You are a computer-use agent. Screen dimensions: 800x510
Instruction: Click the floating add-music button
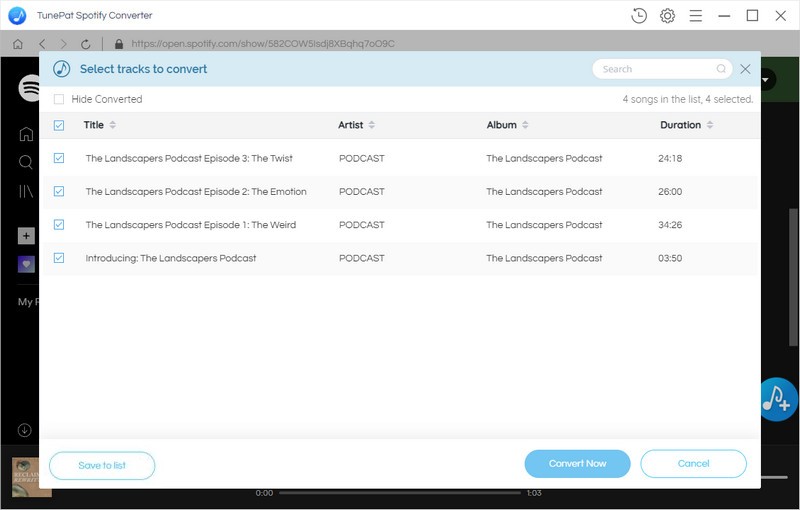coord(778,399)
